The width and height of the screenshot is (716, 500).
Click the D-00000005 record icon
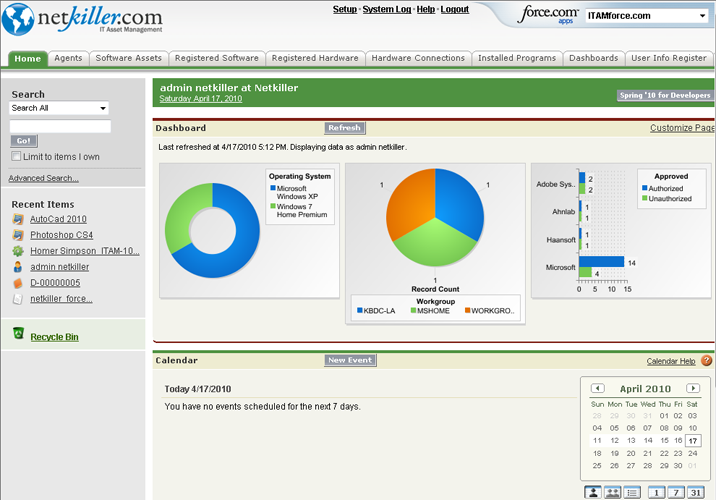(18, 283)
